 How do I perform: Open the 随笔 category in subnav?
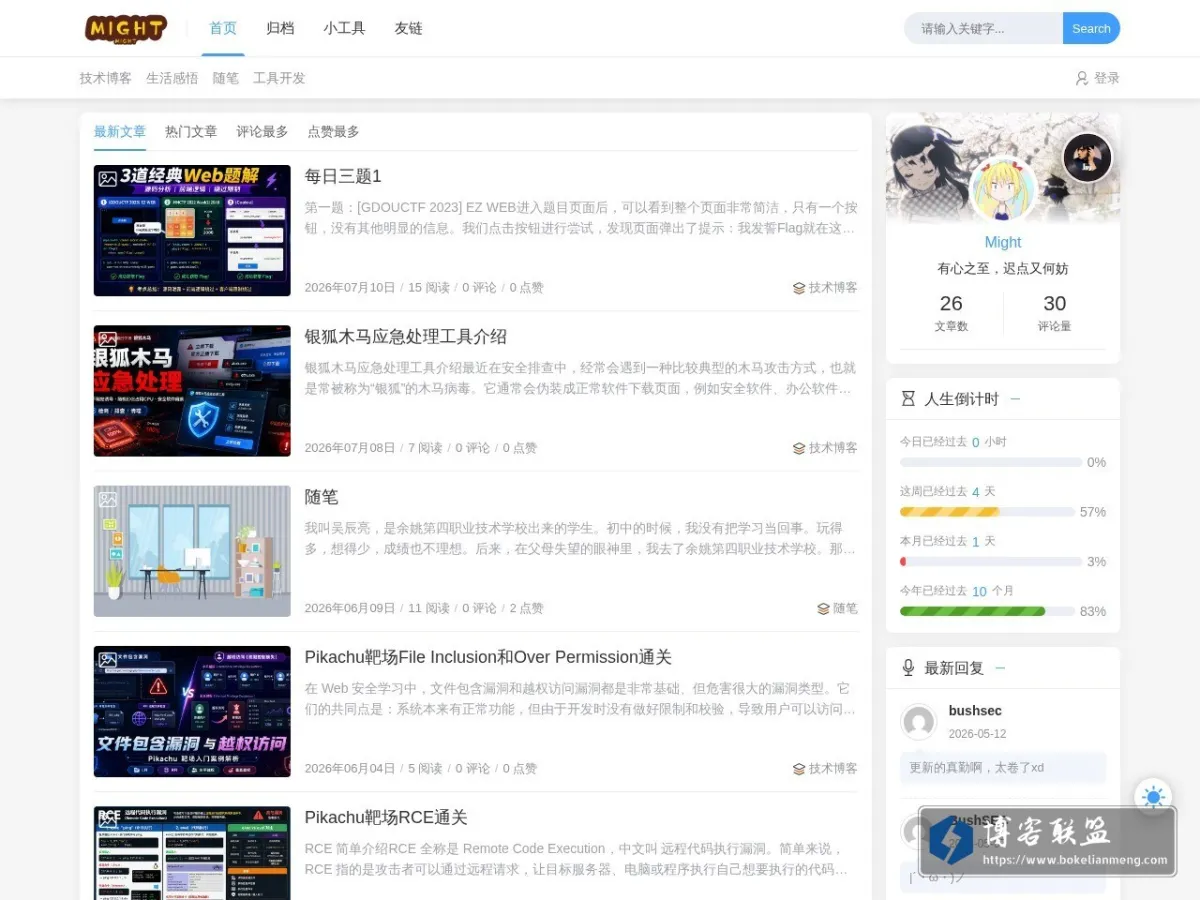(x=226, y=78)
